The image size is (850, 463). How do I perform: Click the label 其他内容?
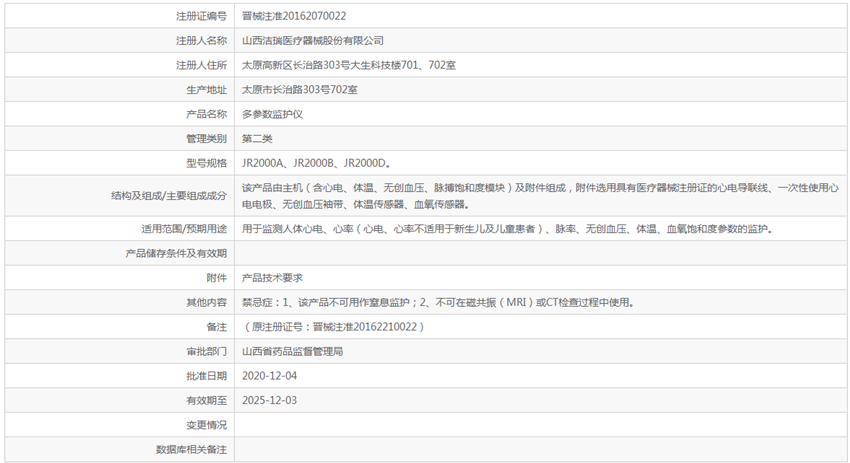(207, 303)
